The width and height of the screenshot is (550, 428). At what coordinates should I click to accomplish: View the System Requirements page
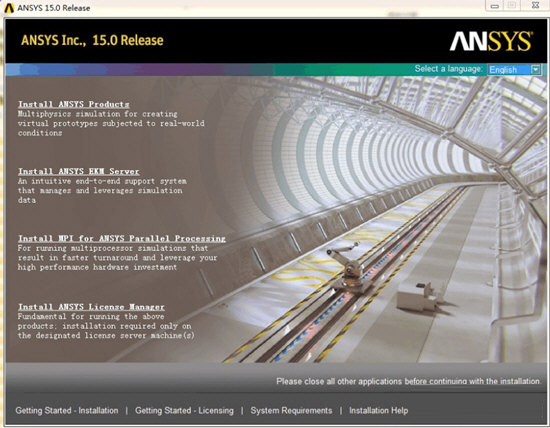(x=291, y=410)
